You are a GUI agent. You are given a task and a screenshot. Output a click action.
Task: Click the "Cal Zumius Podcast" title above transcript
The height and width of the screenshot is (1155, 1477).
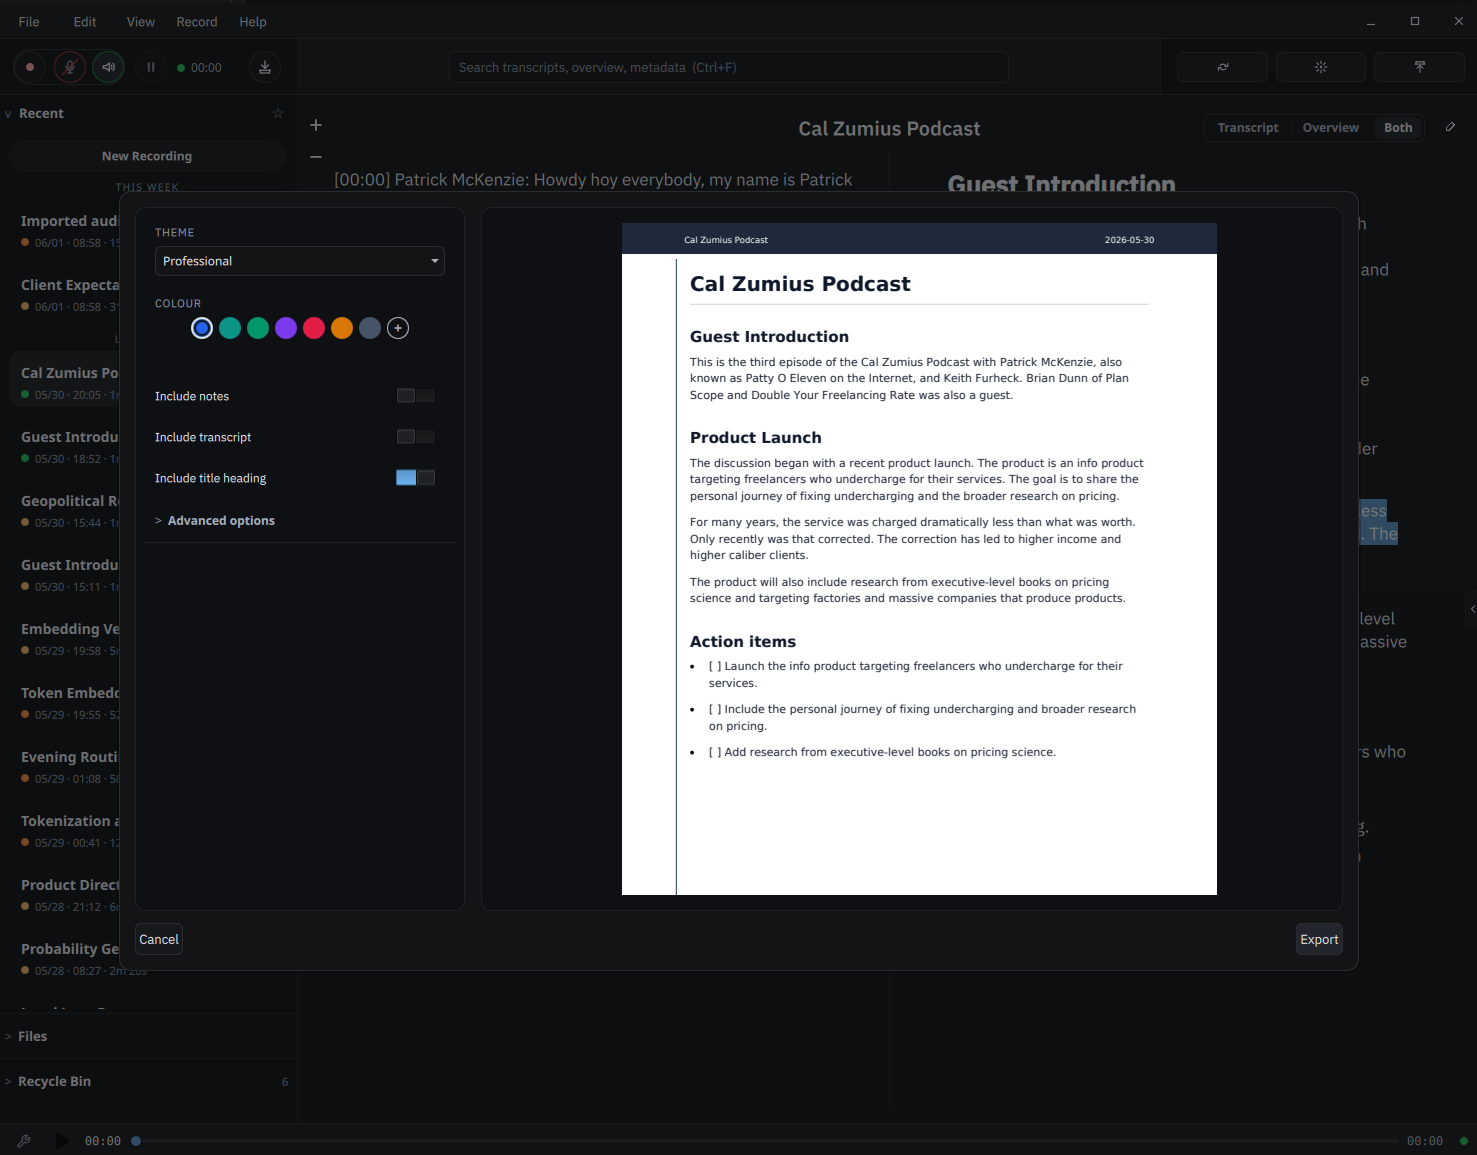(x=889, y=129)
